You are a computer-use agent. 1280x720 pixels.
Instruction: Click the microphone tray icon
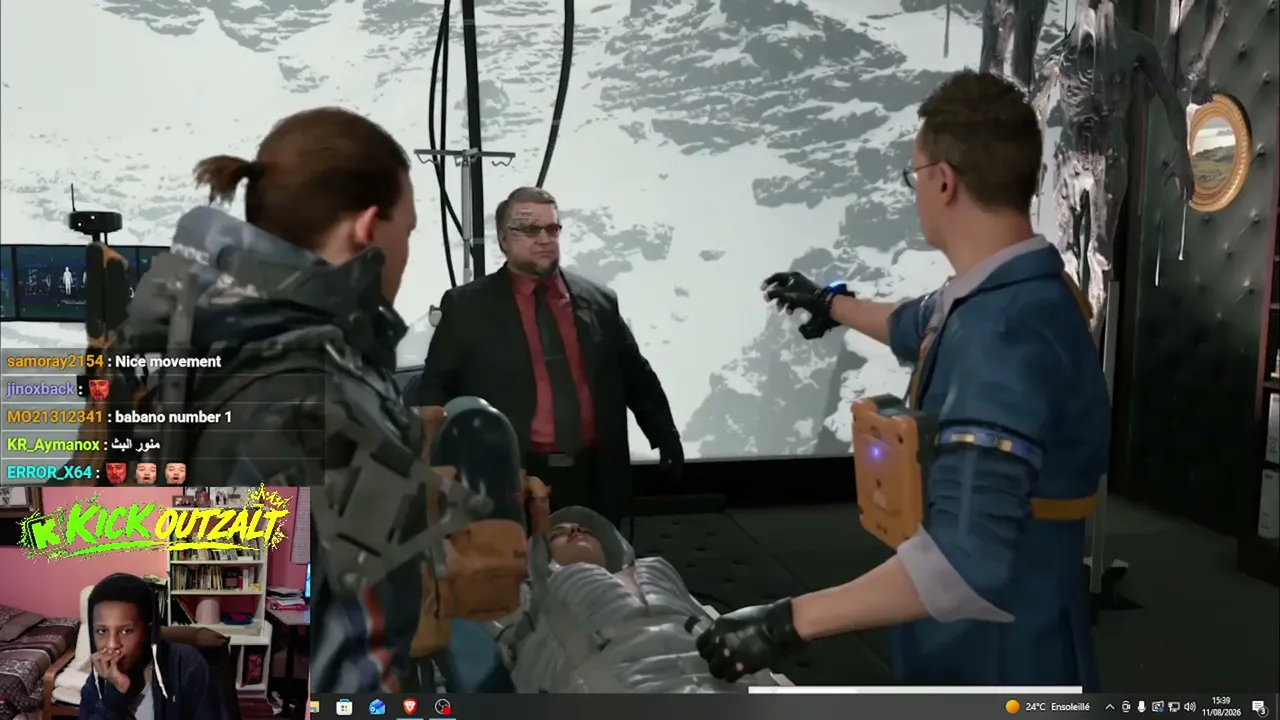click(x=1141, y=707)
